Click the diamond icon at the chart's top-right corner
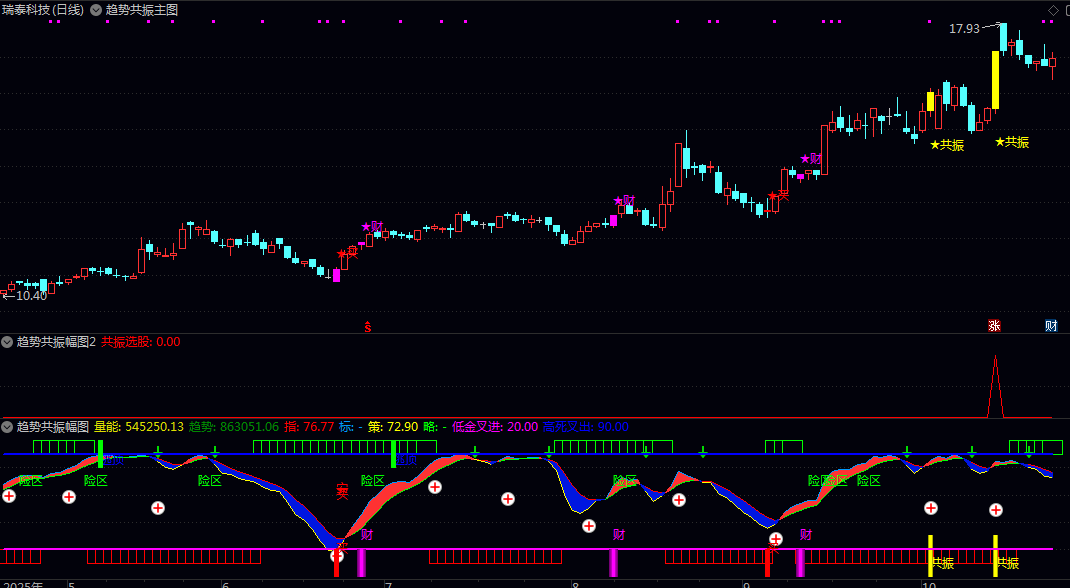Viewport: 1070px width, 588px height. tap(1053, 10)
